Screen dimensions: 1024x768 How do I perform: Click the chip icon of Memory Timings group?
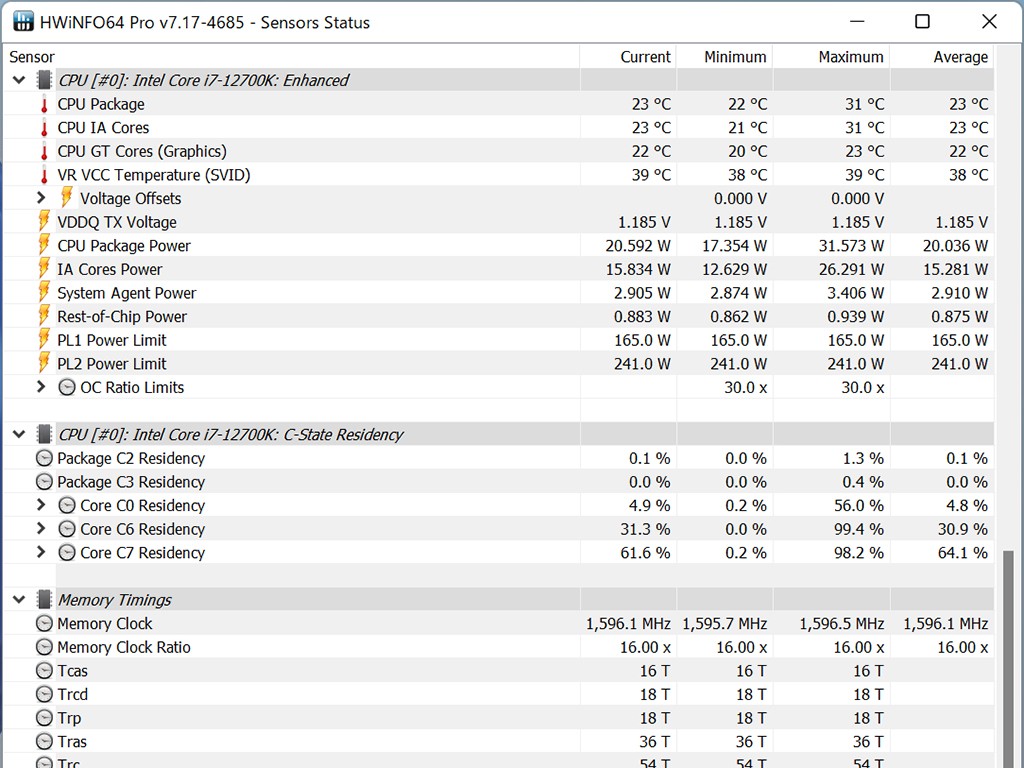[44, 600]
